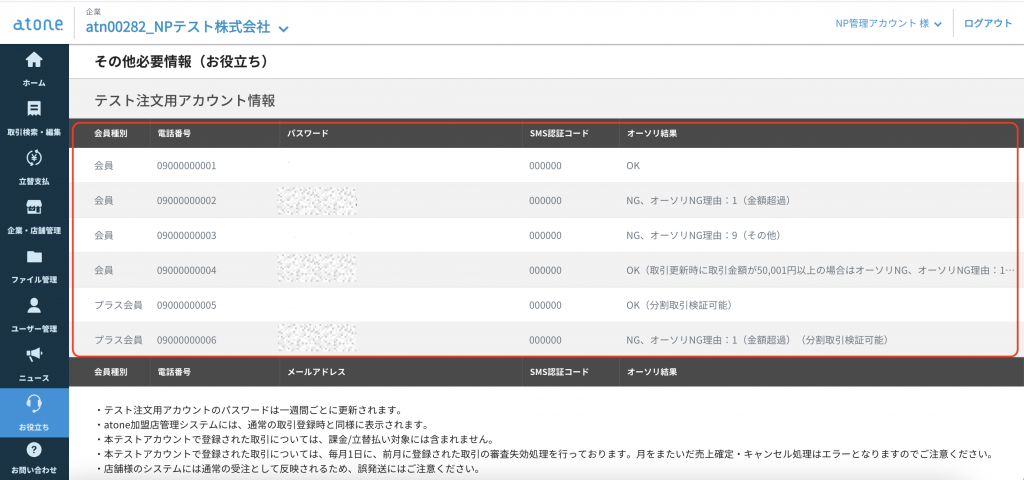Image resolution: width=1024 pixels, height=480 pixels.
Task: Click the blurred password for 09000000002
Action: 316,200
